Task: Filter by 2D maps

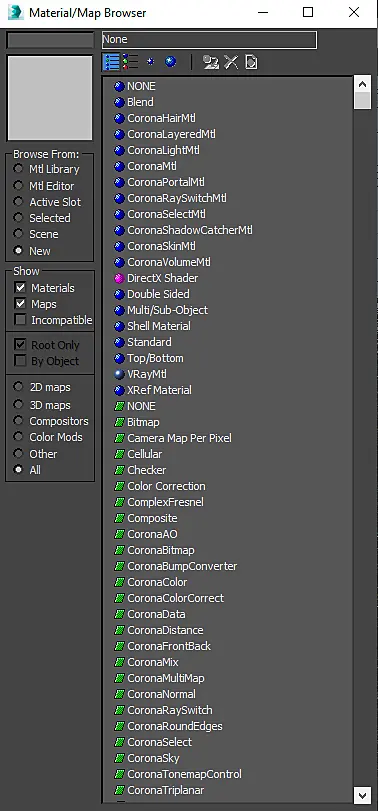Action: 19,386
